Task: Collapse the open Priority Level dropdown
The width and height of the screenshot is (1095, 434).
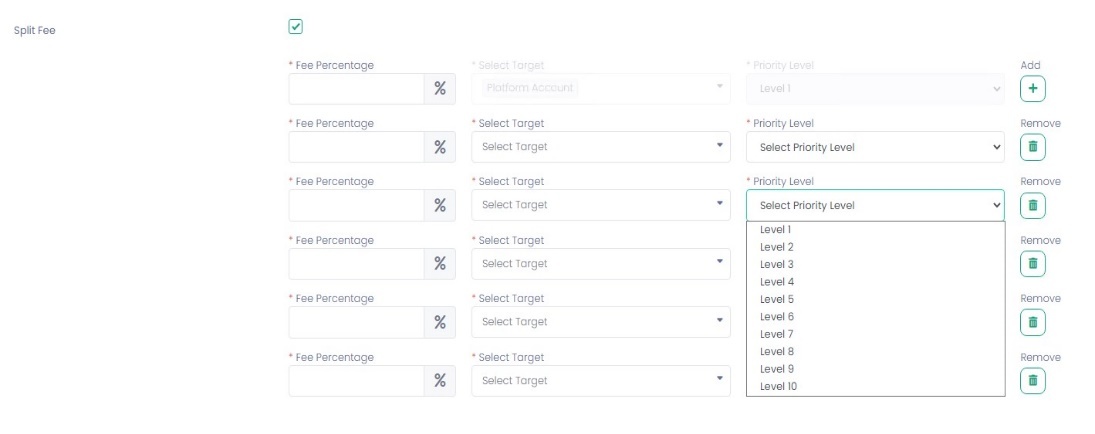Action: point(874,205)
